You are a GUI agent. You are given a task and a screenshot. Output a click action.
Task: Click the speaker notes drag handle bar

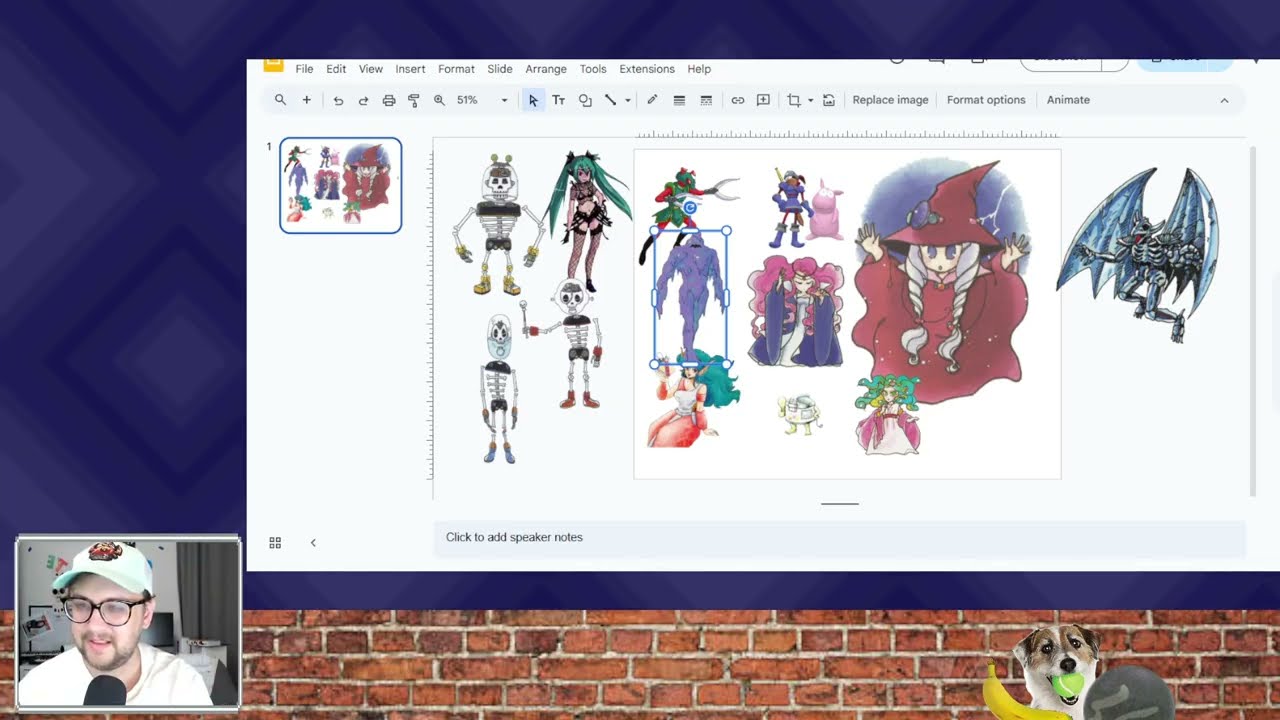840,504
